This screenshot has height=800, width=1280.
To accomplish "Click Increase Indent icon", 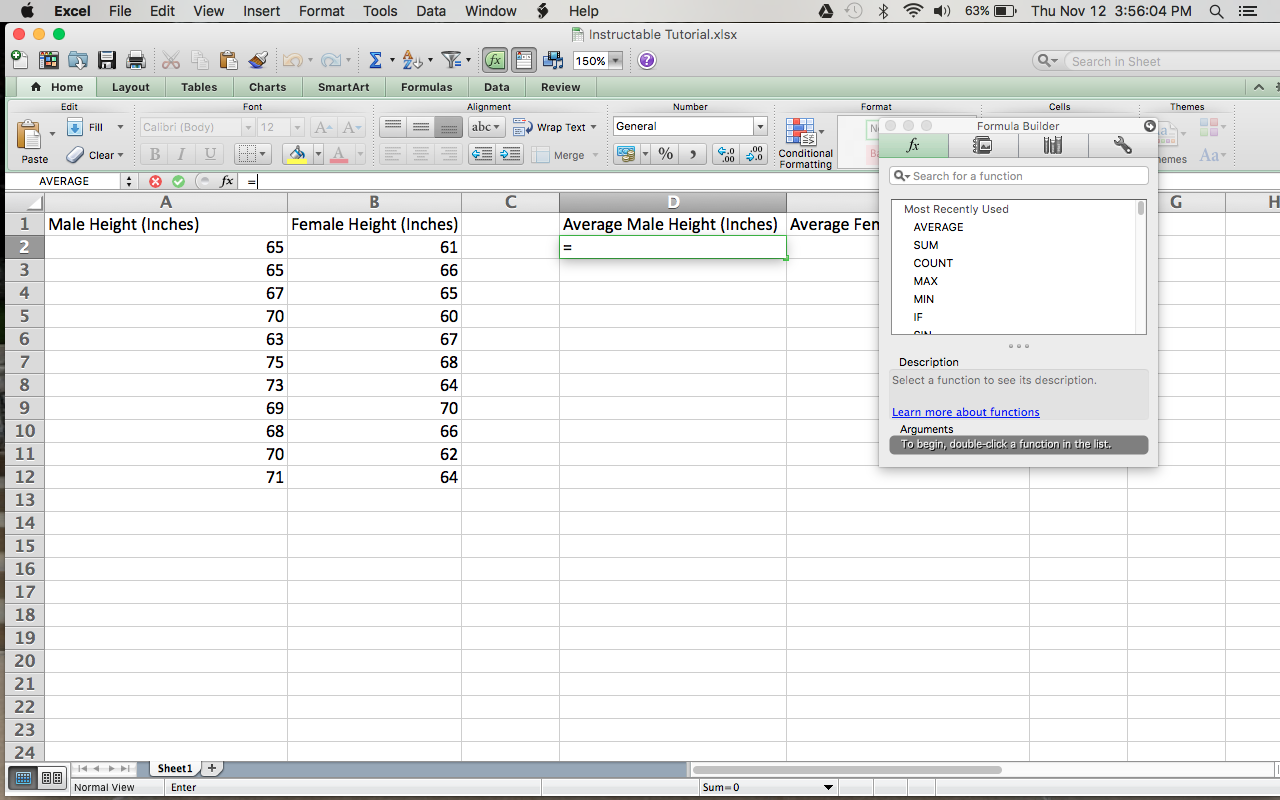I will point(510,154).
